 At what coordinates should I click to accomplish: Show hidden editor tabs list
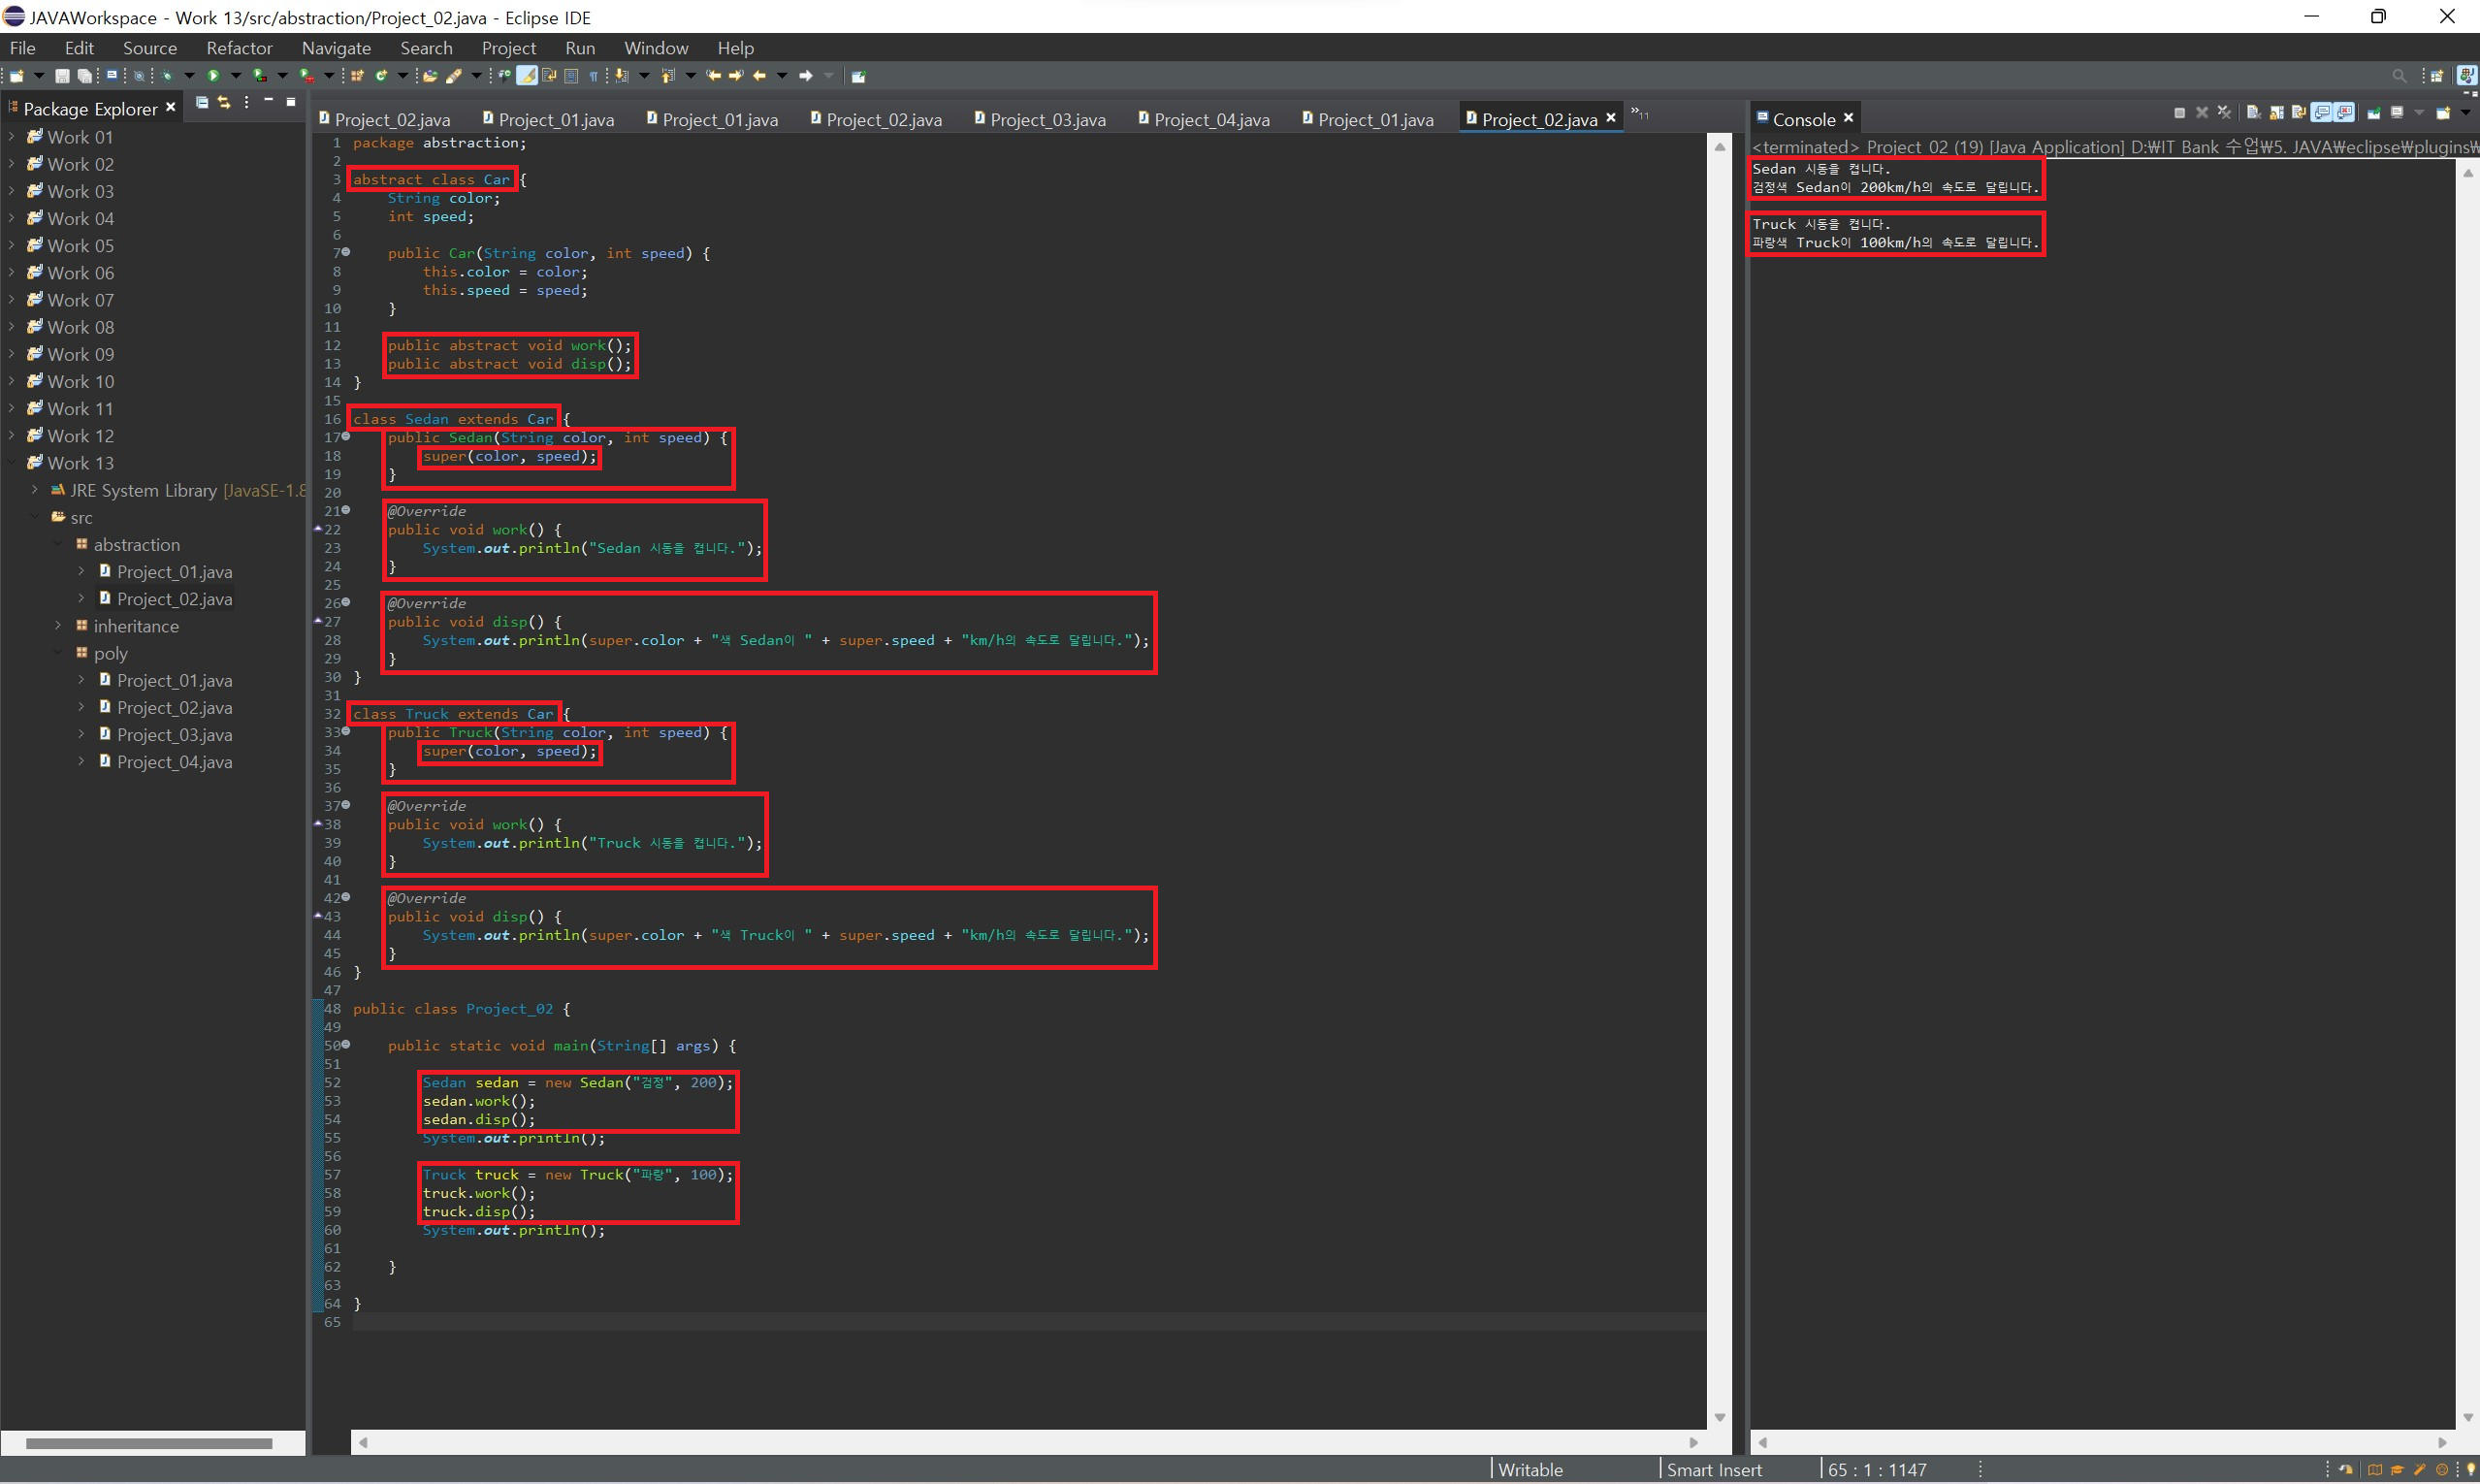1640,115
